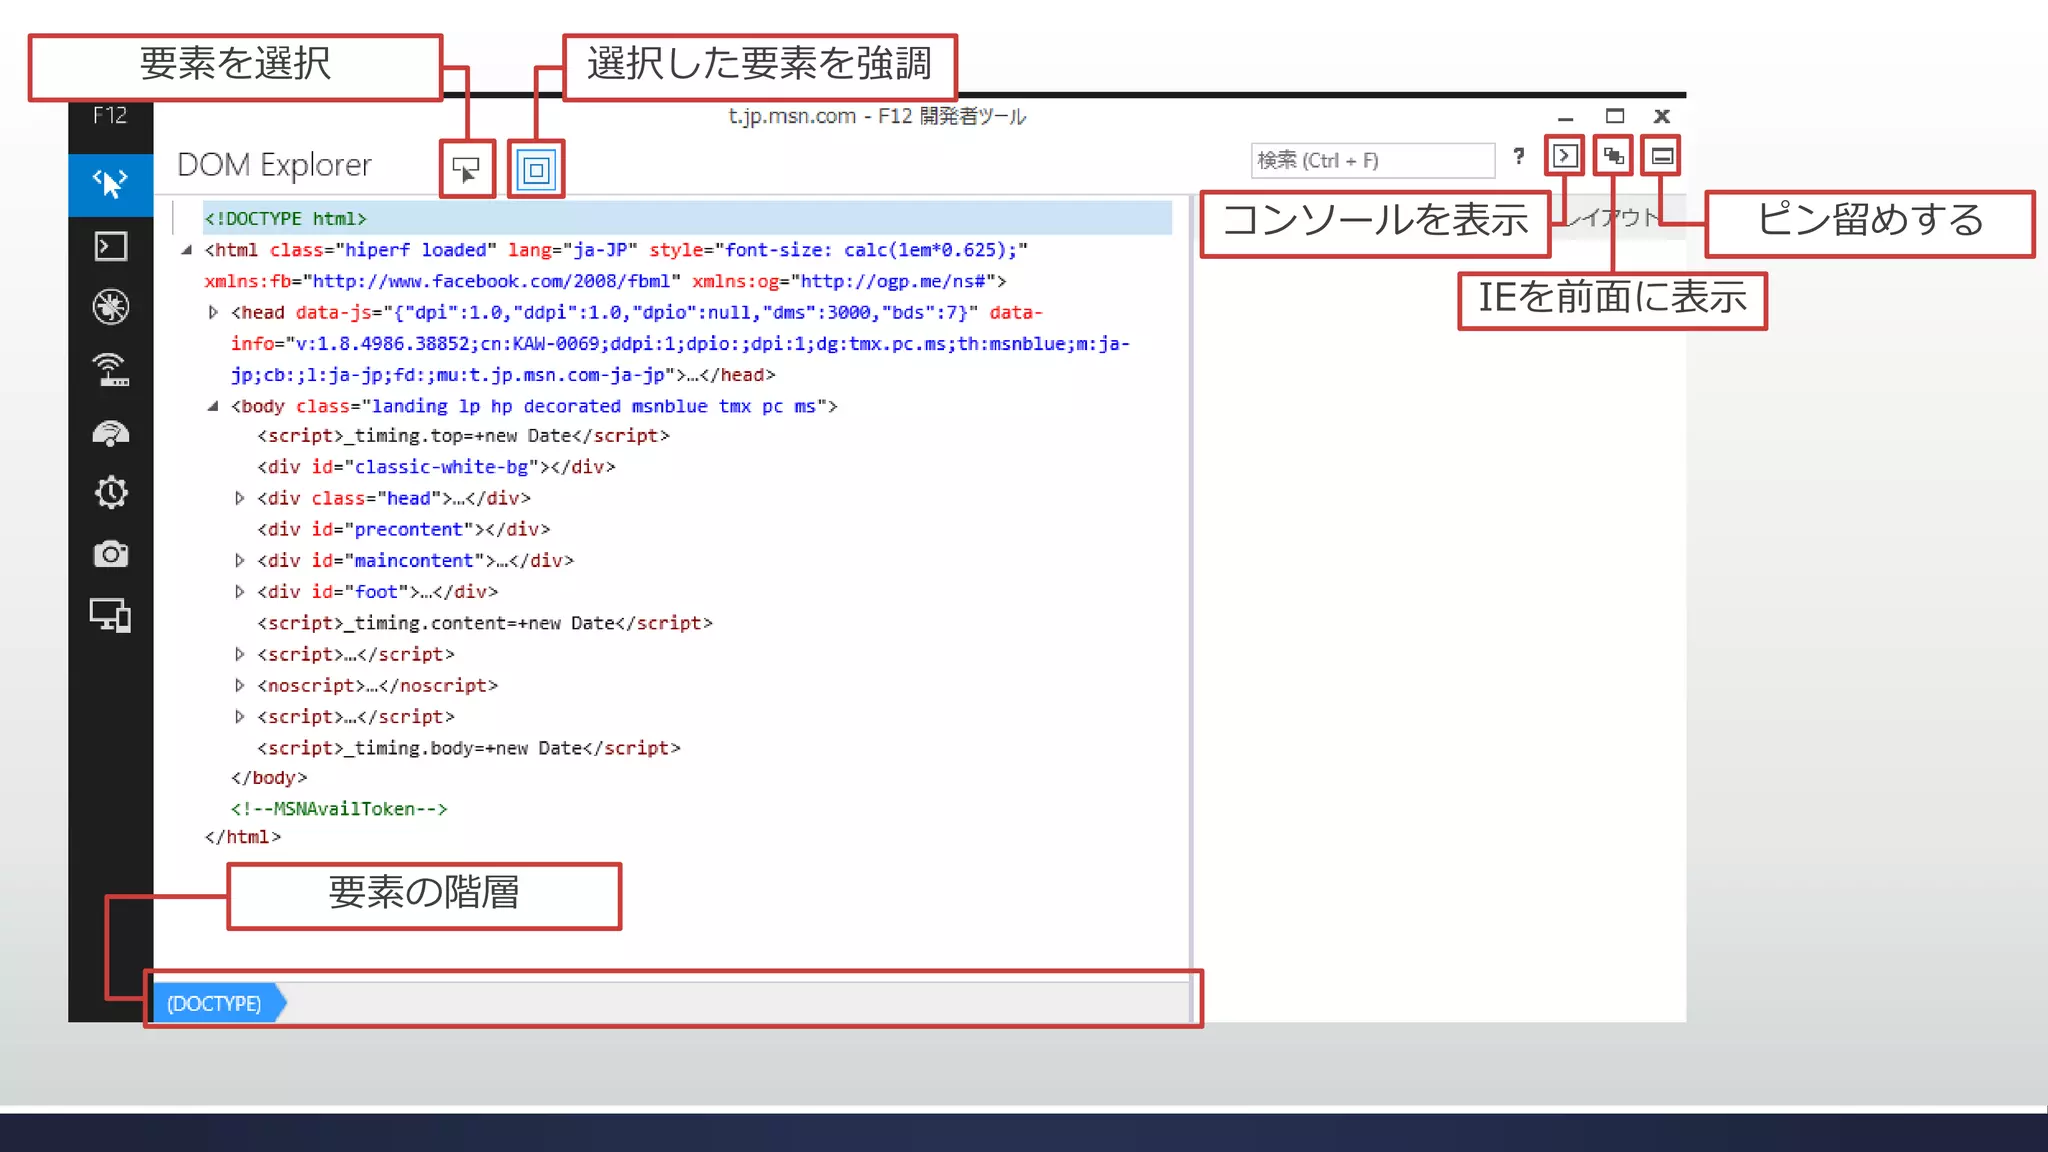Bring IE to front icon
The height and width of the screenshot is (1152, 2048).
pos(1613,156)
